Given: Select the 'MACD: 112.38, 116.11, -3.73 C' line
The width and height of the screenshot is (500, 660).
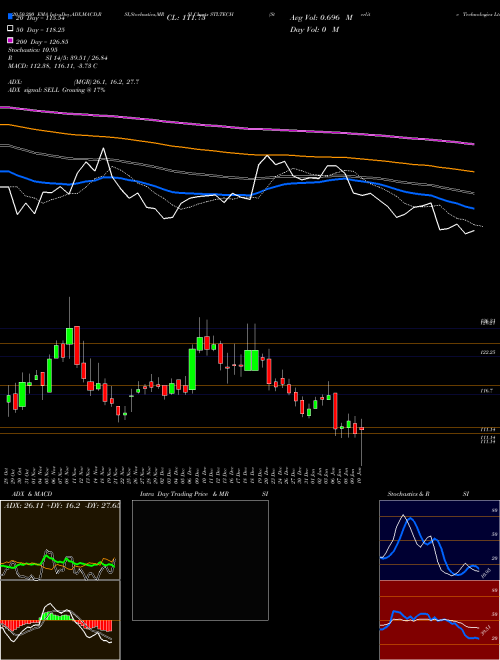Looking at the screenshot, I should [x=53, y=66].
